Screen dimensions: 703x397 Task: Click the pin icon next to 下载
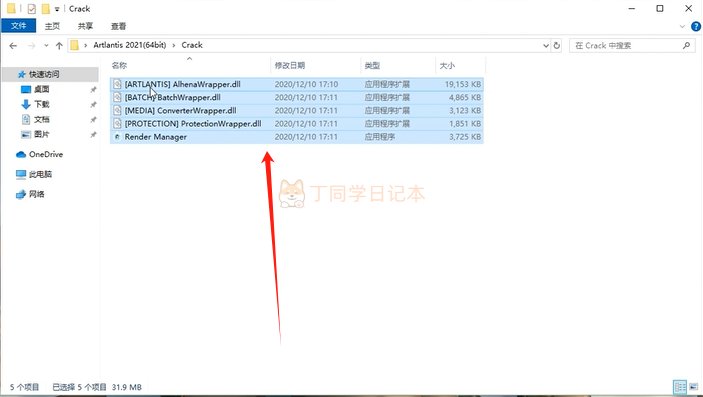pos(93,105)
